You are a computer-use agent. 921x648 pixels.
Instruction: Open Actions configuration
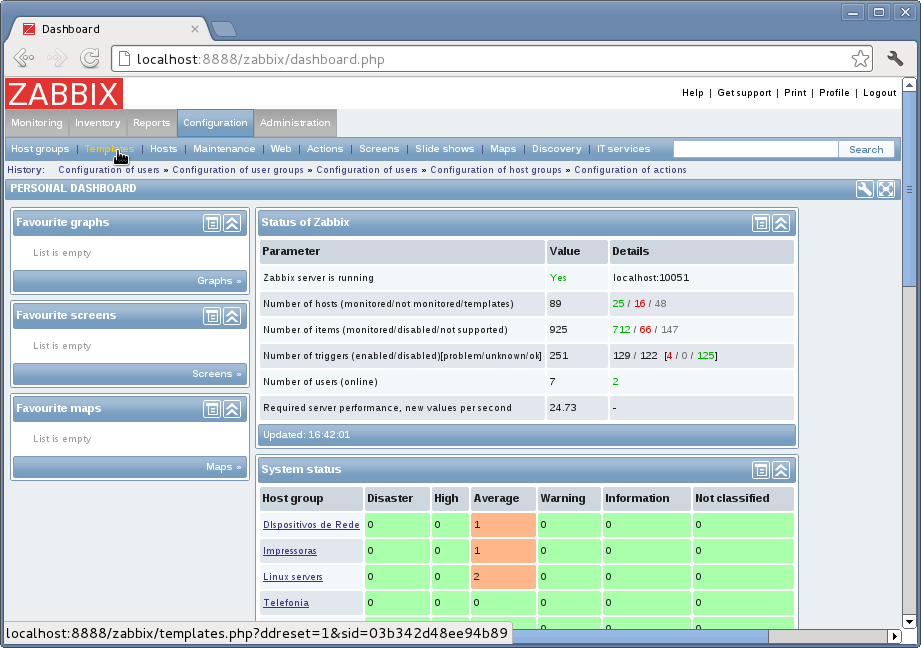click(x=325, y=149)
